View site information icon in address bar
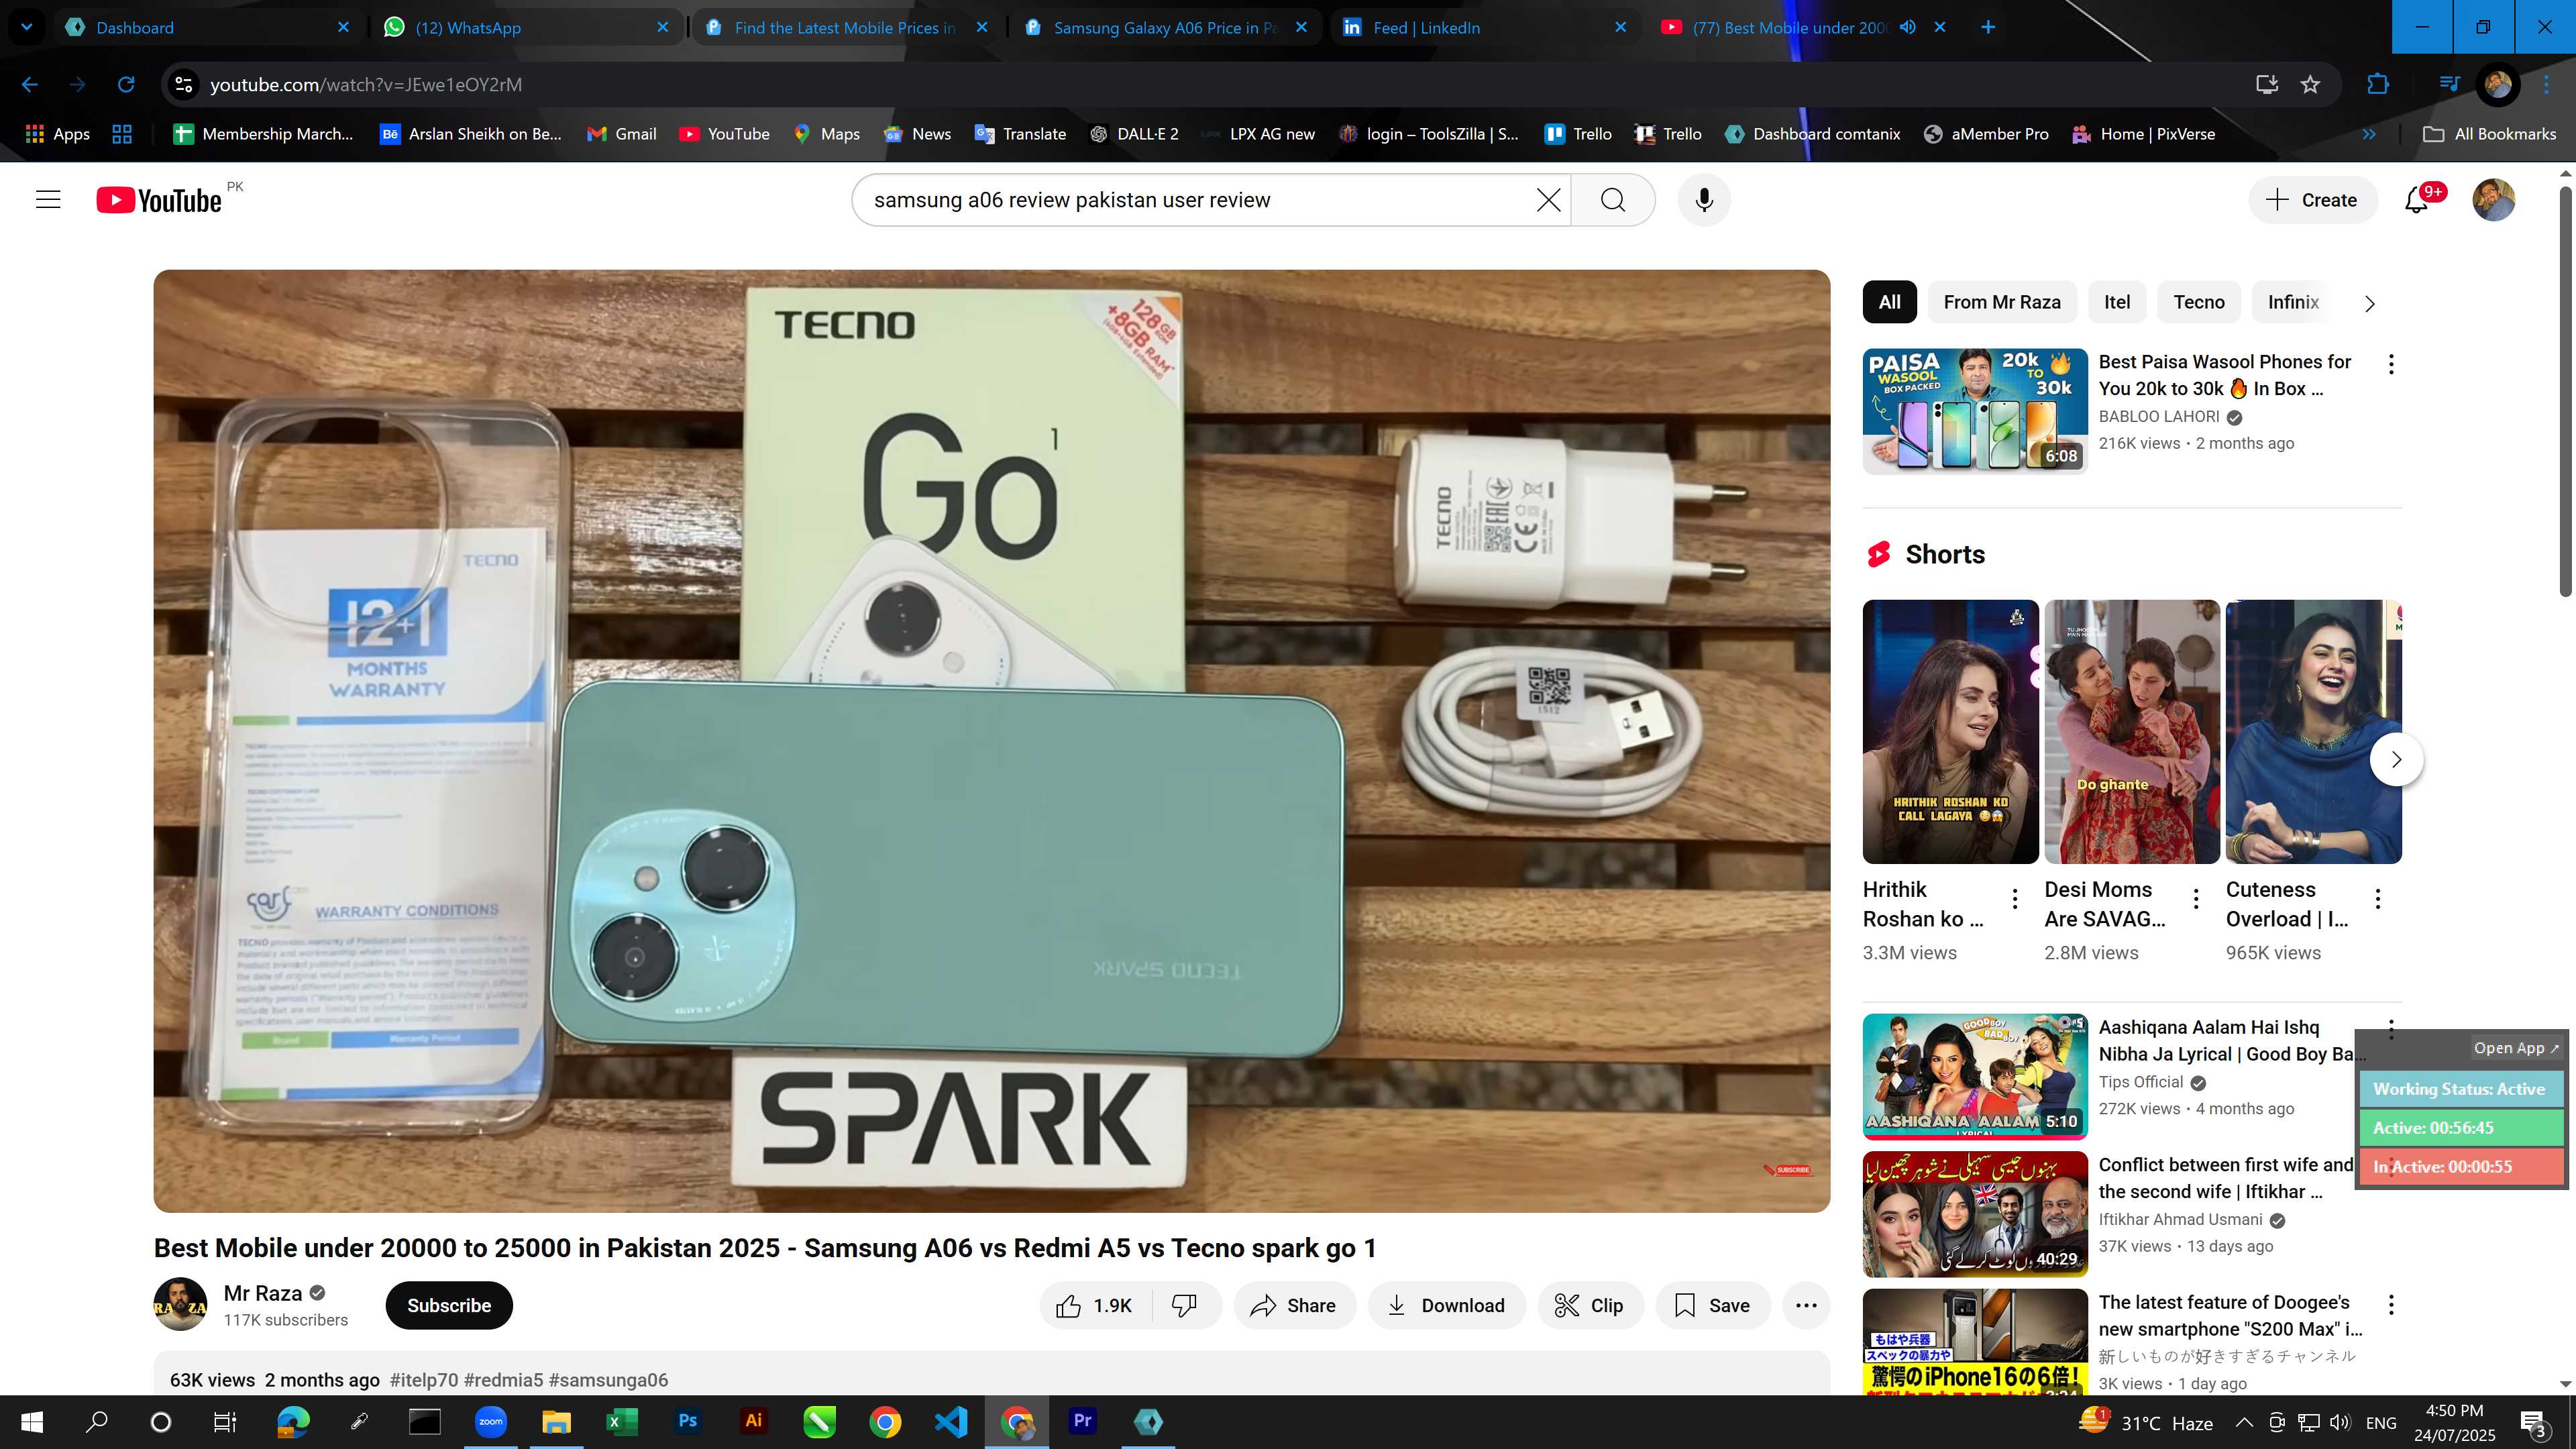Image resolution: width=2576 pixels, height=1449 pixels. tap(184, 85)
